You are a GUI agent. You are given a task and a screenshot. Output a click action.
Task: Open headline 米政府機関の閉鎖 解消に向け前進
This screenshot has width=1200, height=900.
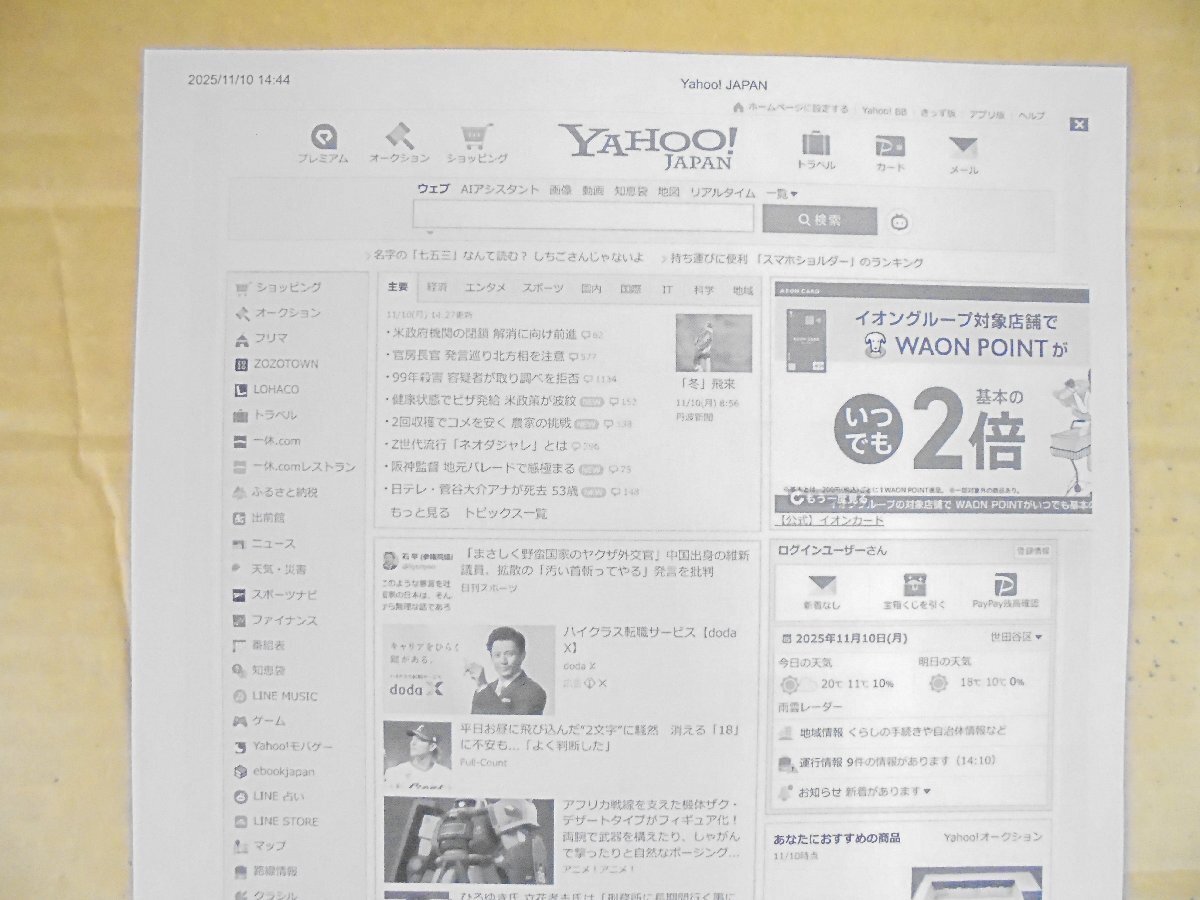pos(482,333)
